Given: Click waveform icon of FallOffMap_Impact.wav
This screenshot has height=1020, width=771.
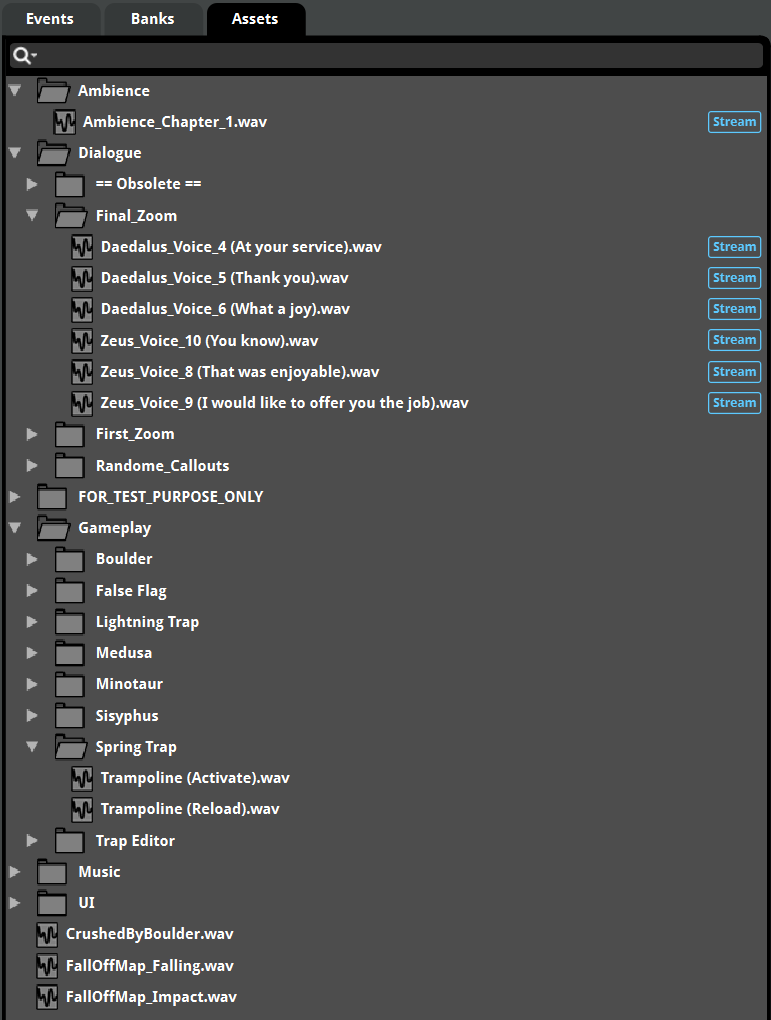Looking at the screenshot, I should [47, 997].
